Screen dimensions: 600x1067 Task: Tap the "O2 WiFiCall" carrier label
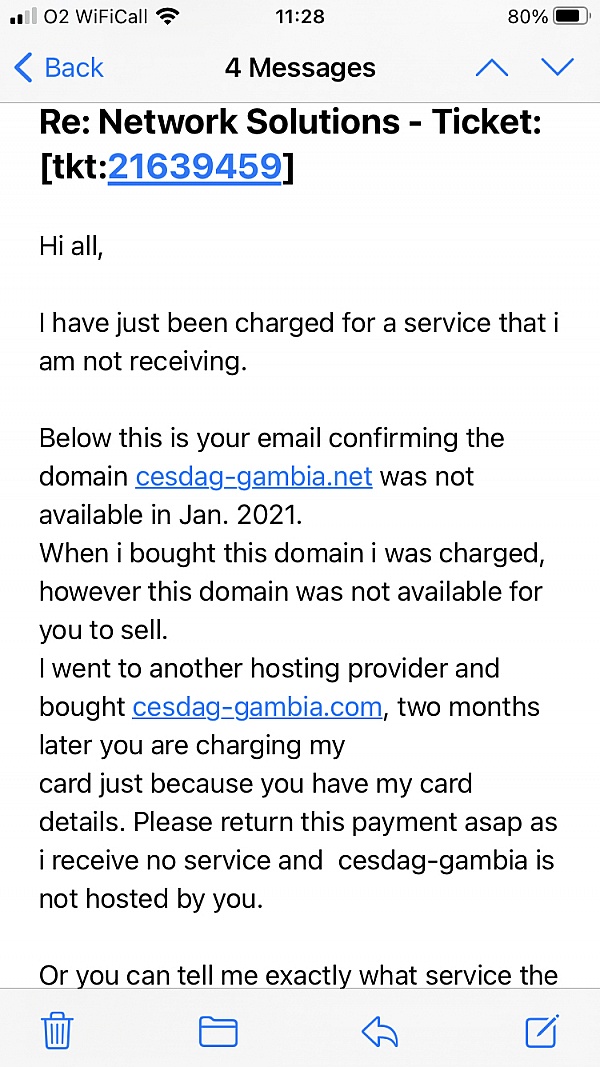click(97, 17)
